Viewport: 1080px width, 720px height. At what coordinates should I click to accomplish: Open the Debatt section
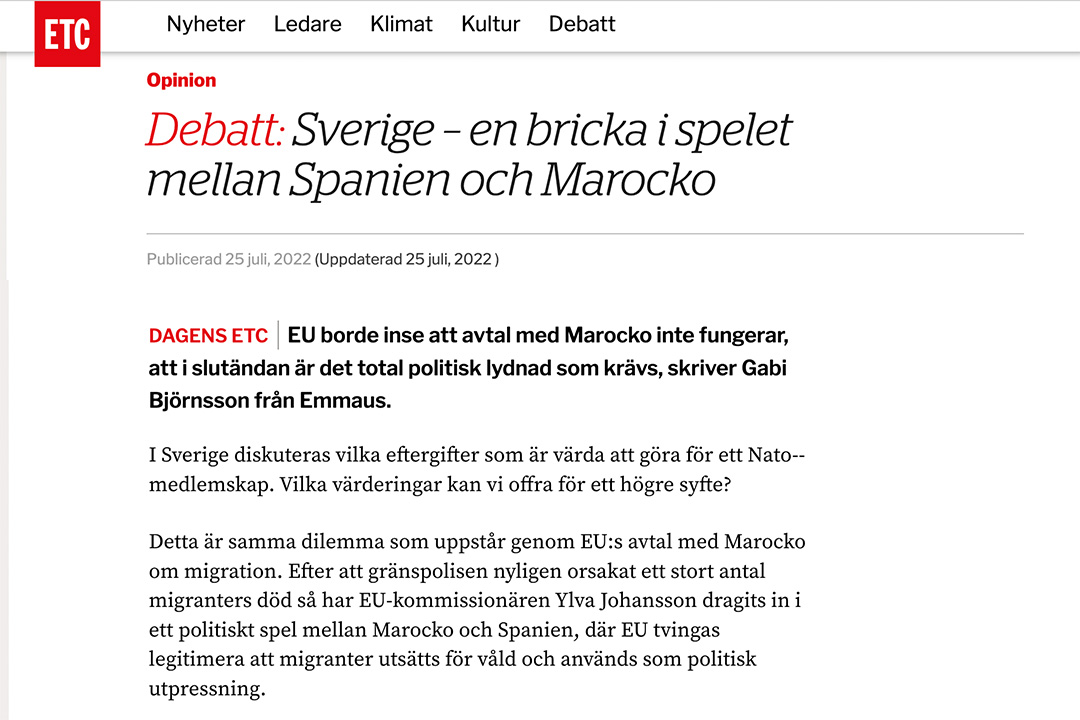pyautogui.click(x=581, y=24)
